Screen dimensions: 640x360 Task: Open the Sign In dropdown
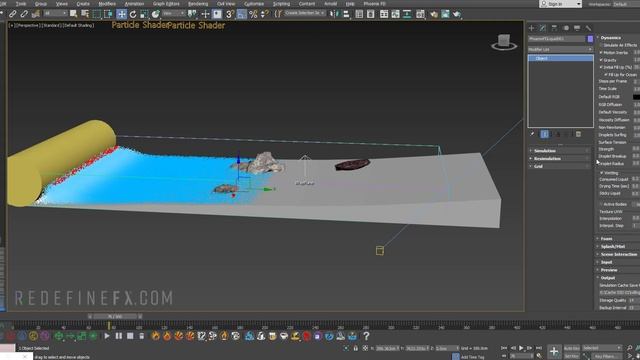tap(560, 4)
